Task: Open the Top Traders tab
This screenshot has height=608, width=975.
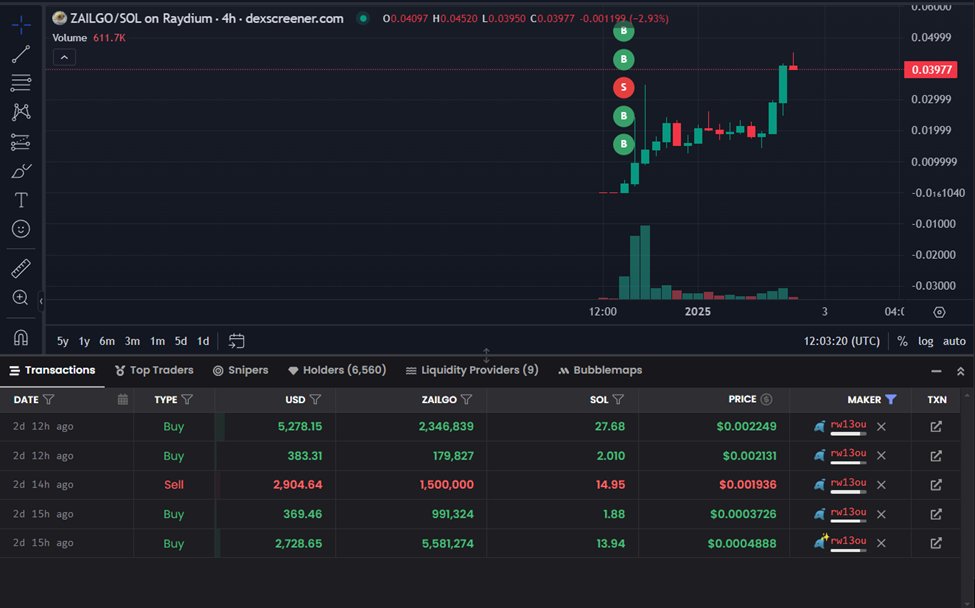Action: tap(154, 371)
